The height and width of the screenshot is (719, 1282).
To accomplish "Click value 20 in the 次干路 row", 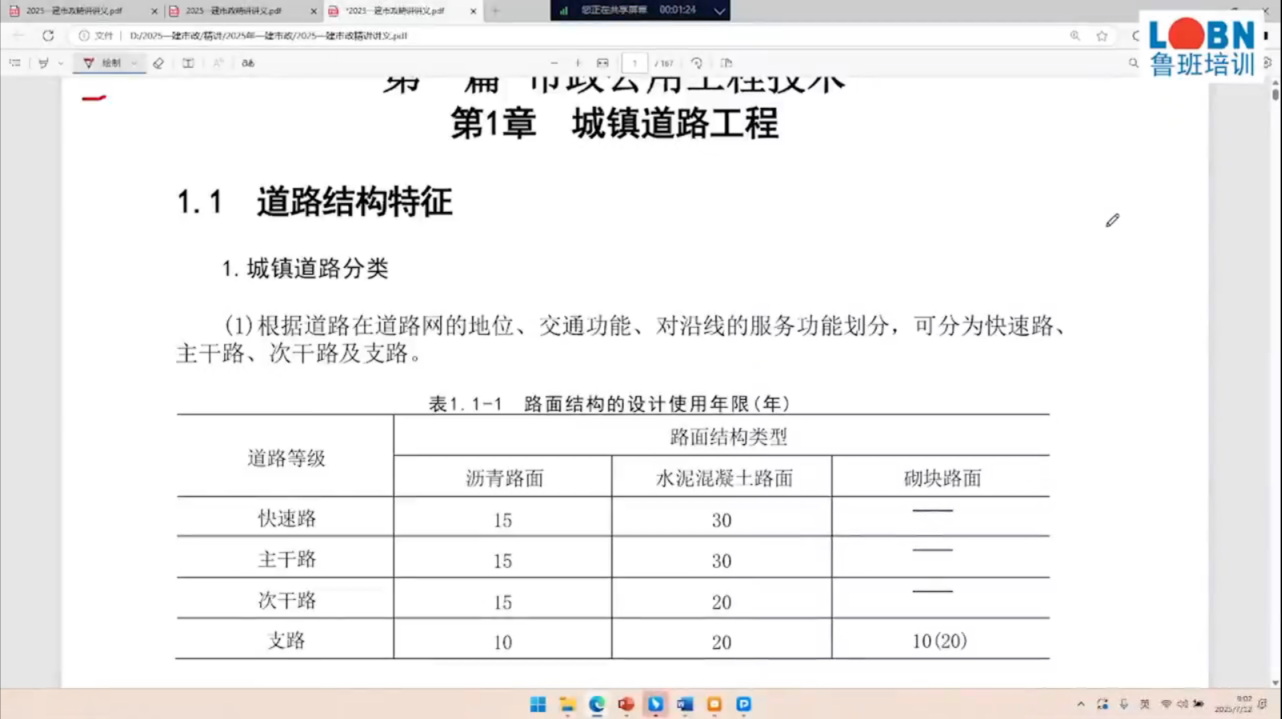I will [722, 602].
